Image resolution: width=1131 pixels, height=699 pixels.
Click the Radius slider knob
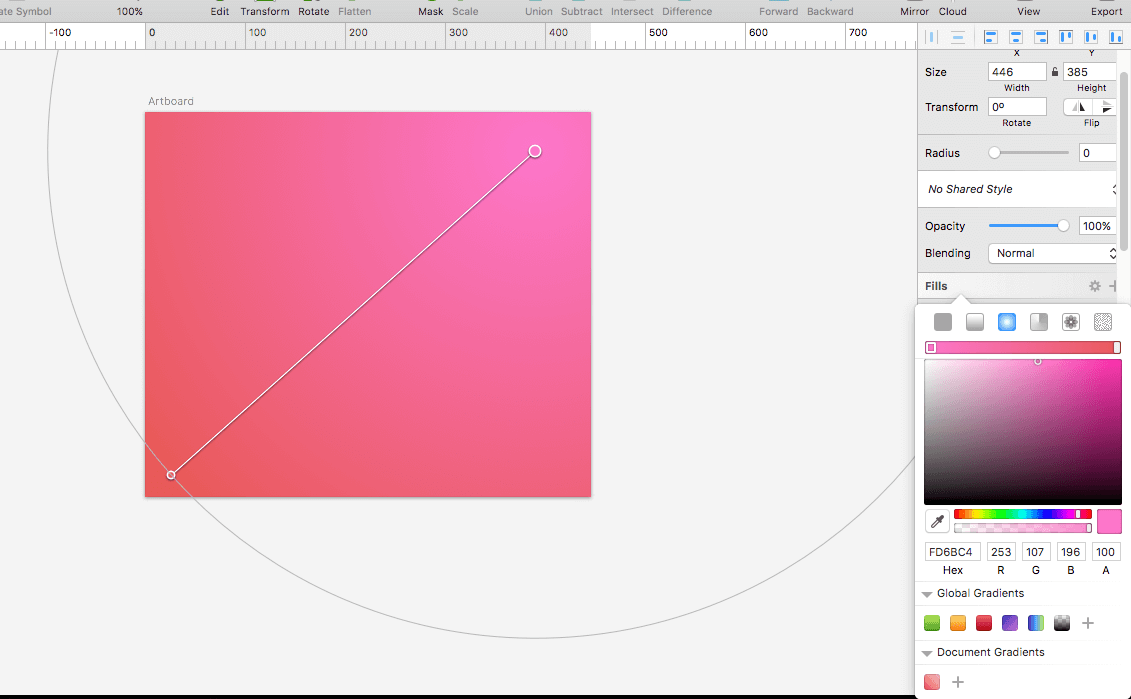995,153
